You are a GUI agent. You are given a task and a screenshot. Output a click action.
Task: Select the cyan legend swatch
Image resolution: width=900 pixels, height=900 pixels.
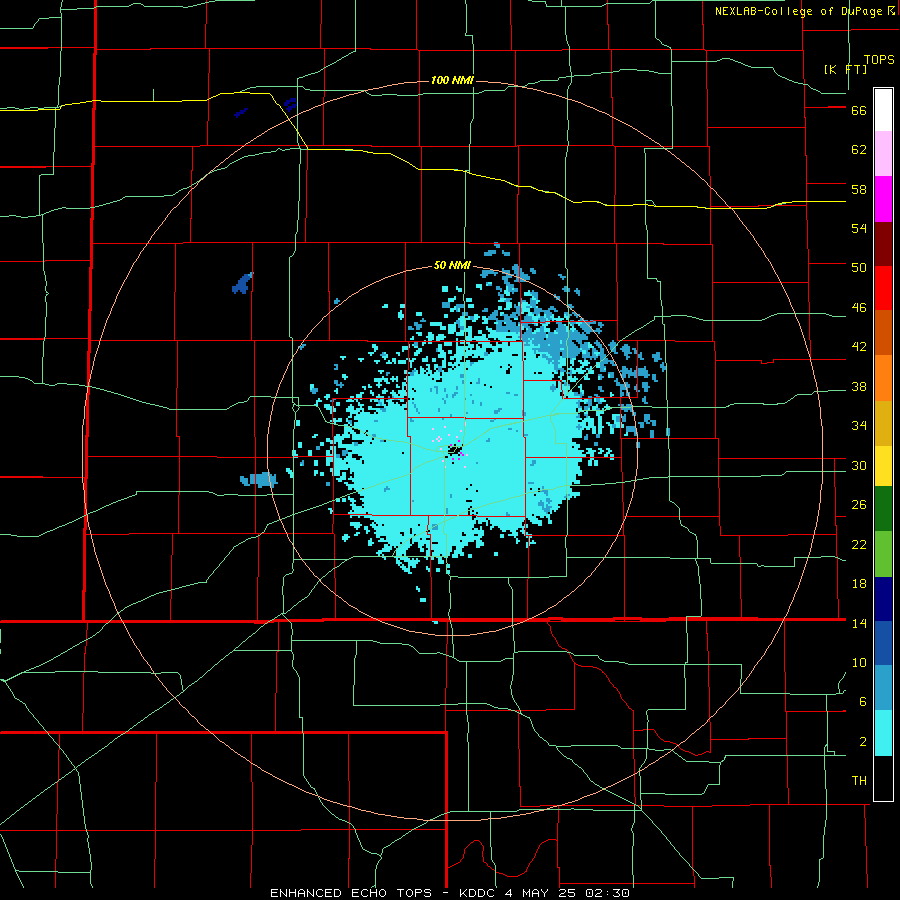tap(883, 733)
